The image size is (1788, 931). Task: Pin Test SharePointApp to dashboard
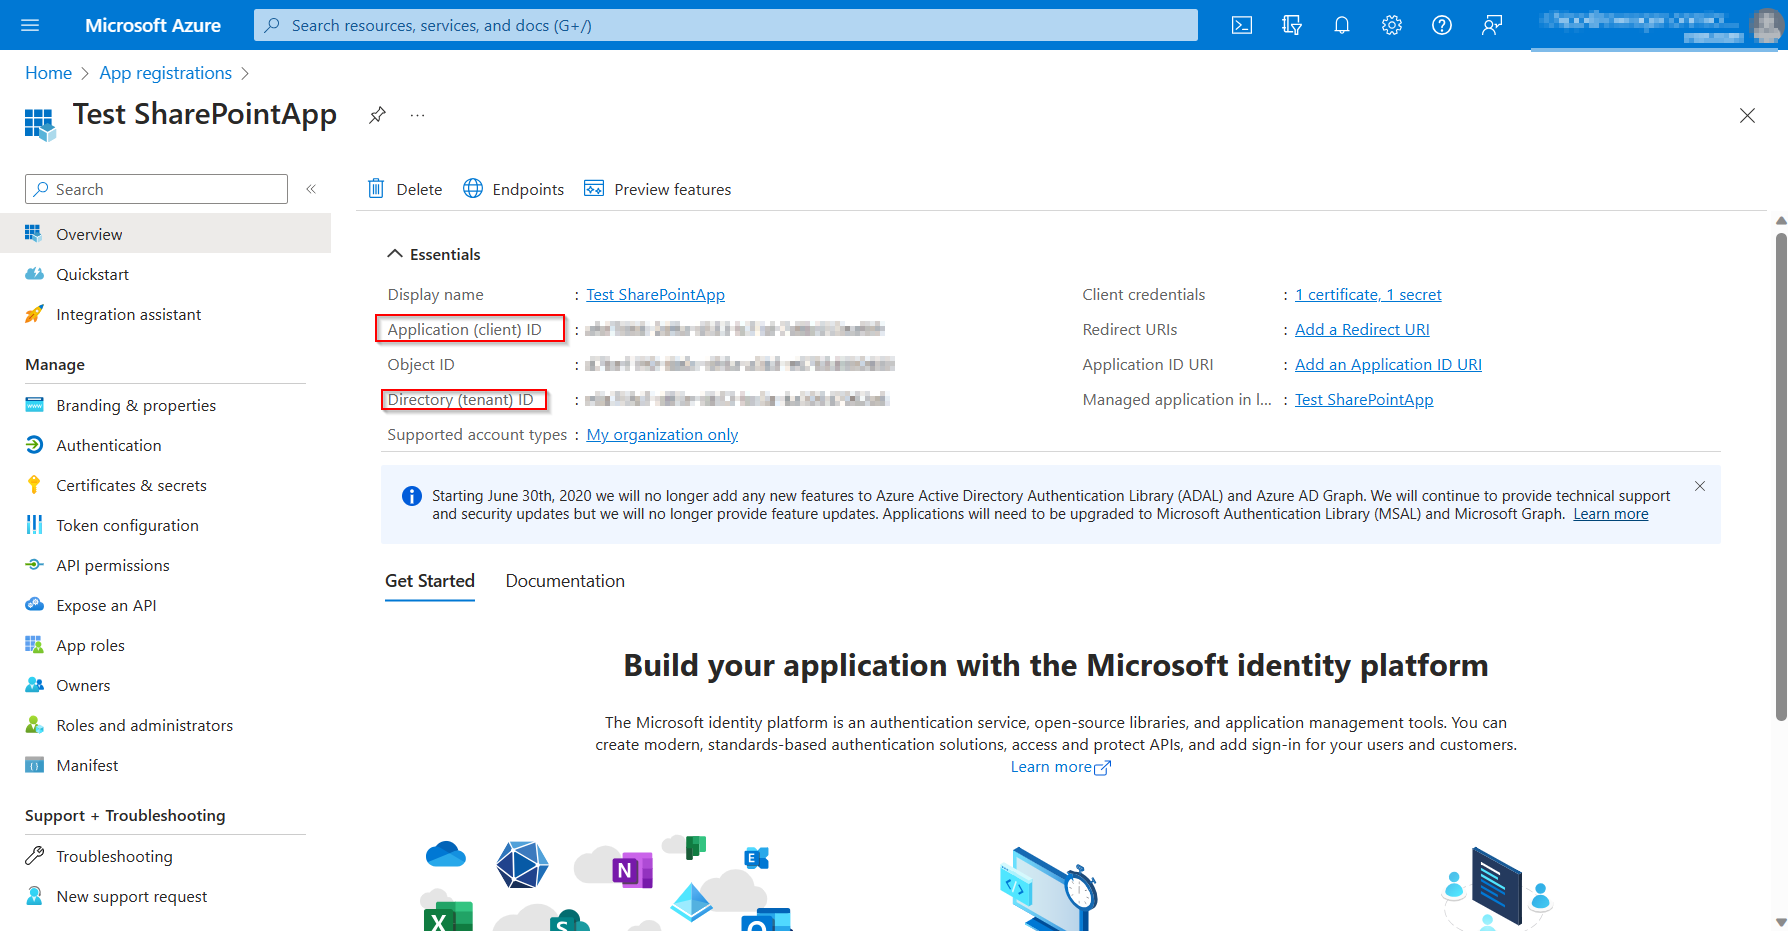(x=377, y=115)
